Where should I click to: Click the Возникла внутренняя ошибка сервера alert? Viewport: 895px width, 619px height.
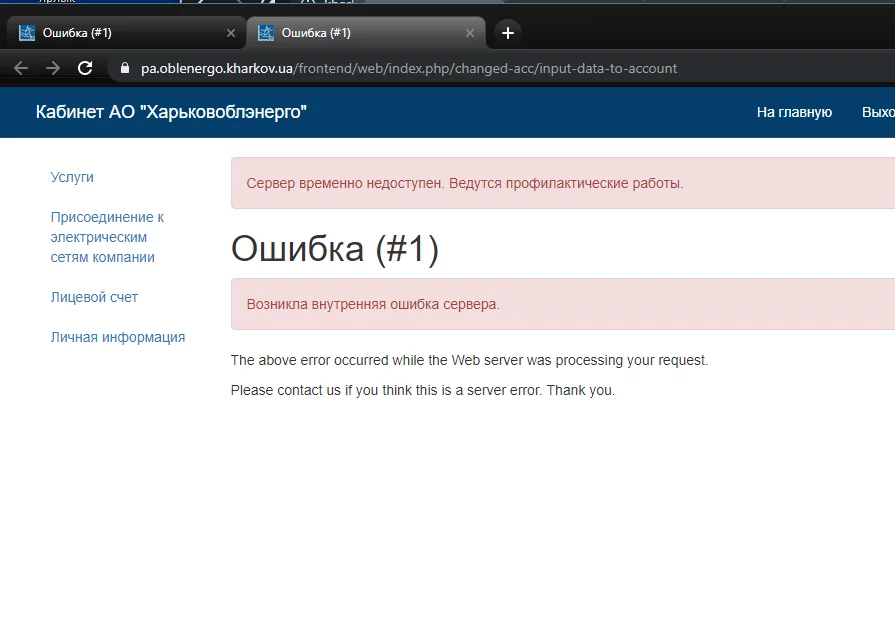tap(563, 304)
